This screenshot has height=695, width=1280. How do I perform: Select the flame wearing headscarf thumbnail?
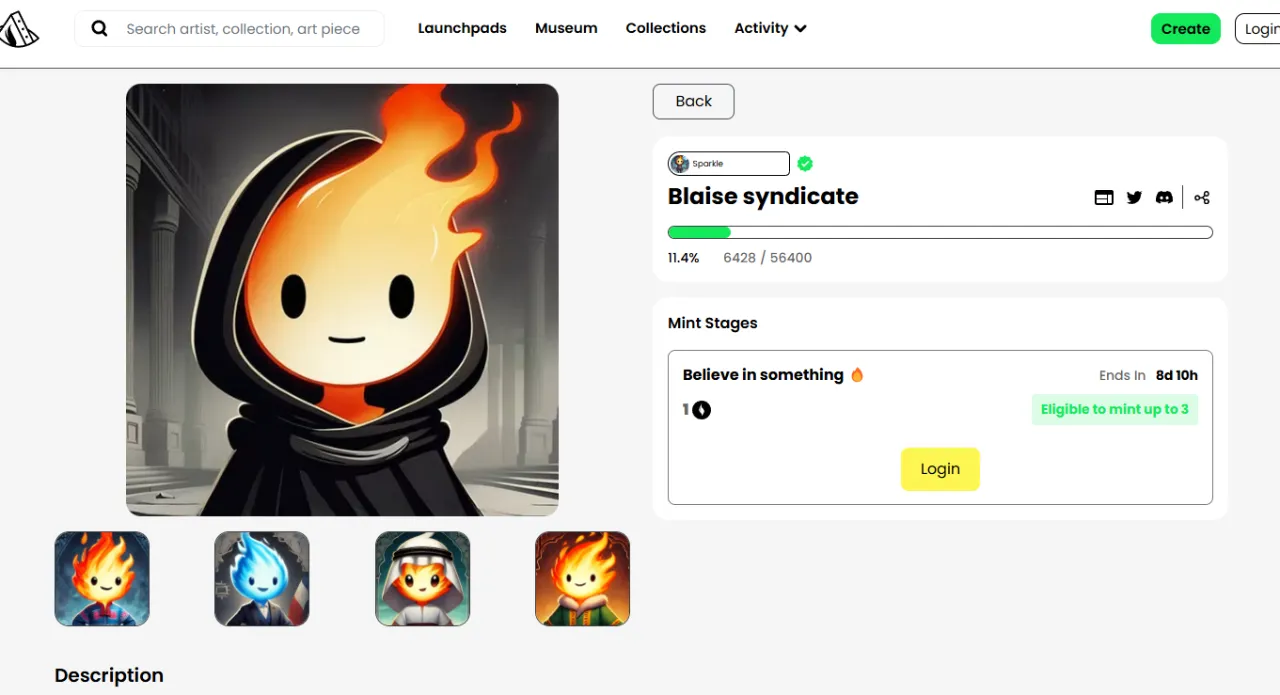tap(422, 579)
